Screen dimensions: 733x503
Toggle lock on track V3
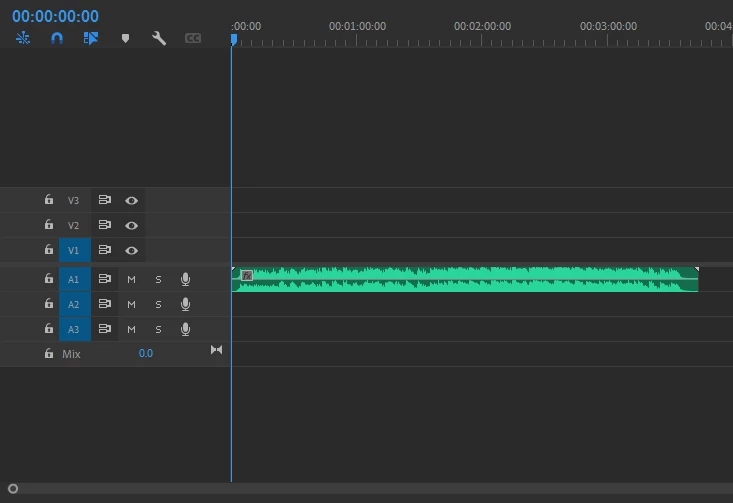click(49, 200)
